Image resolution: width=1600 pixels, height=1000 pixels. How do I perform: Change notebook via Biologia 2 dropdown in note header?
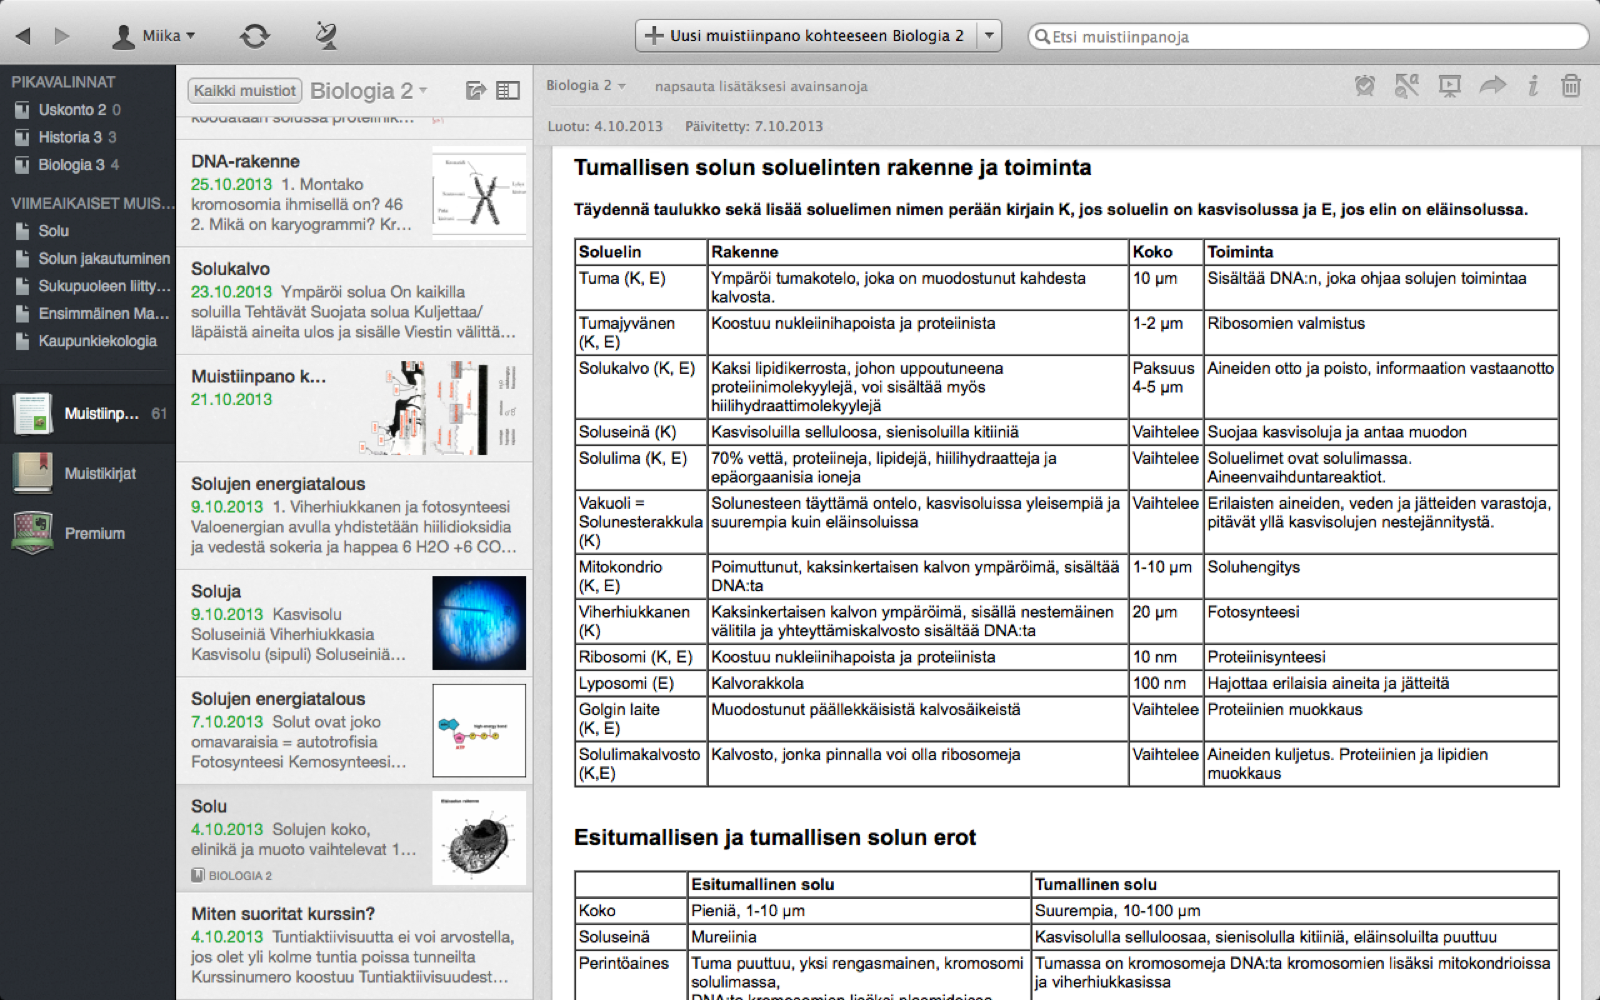coord(586,86)
